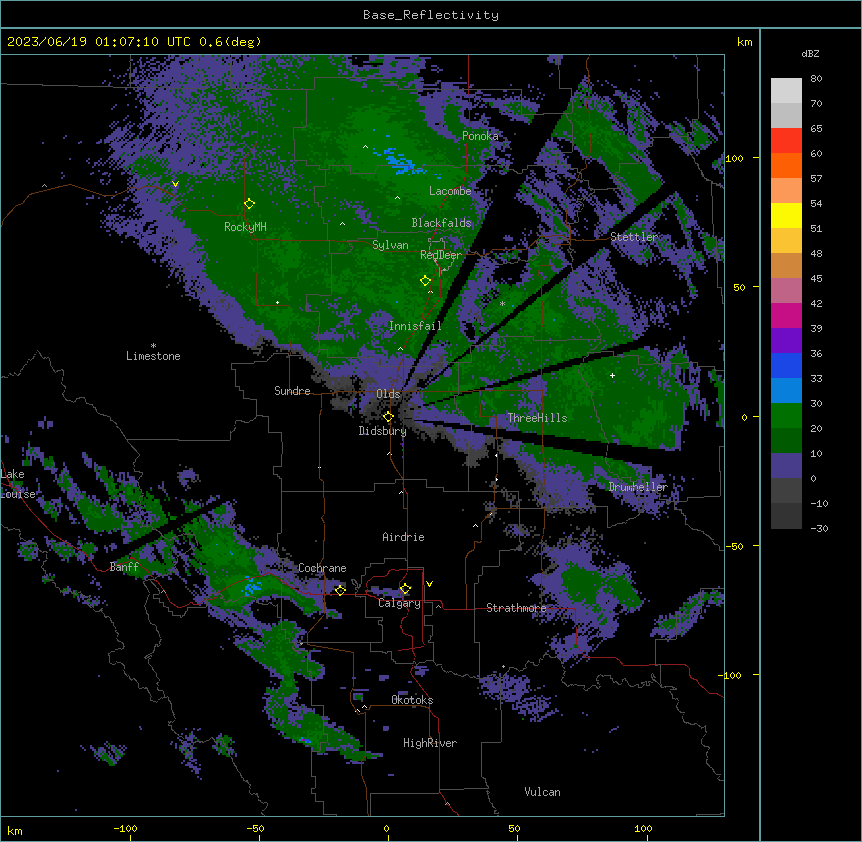Image resolution: width=862 pixels, height=842 pixels.
Task: Click the Stettler label
Action: (634, 237)
